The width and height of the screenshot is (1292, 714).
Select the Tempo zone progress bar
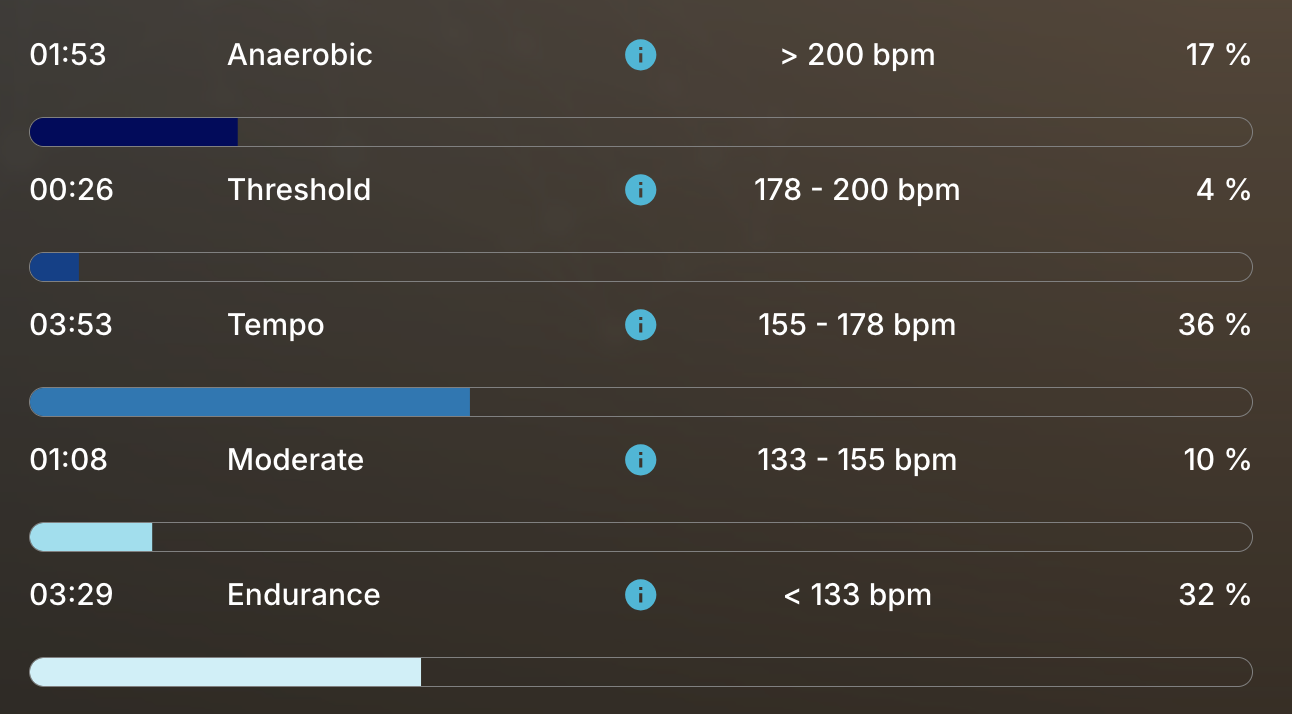pyautogui.click(x=640, y=402)
